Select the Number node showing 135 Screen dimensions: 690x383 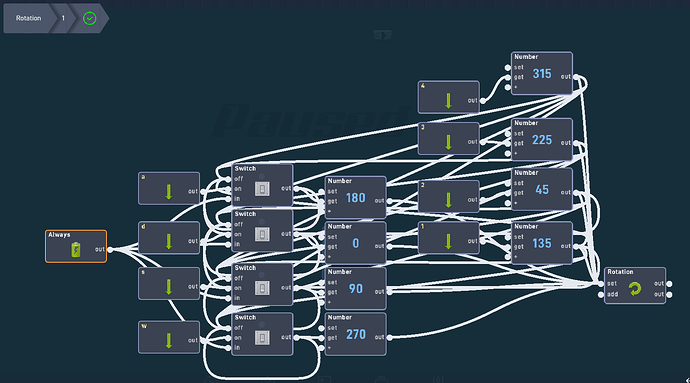tap(542, 243)
